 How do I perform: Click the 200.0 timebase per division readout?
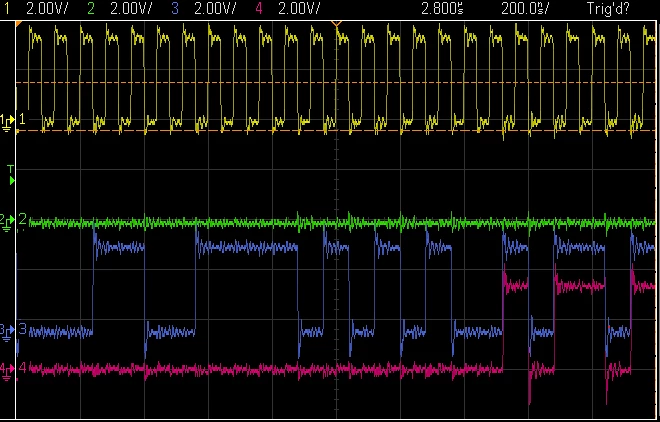click(x=525, y=8)
